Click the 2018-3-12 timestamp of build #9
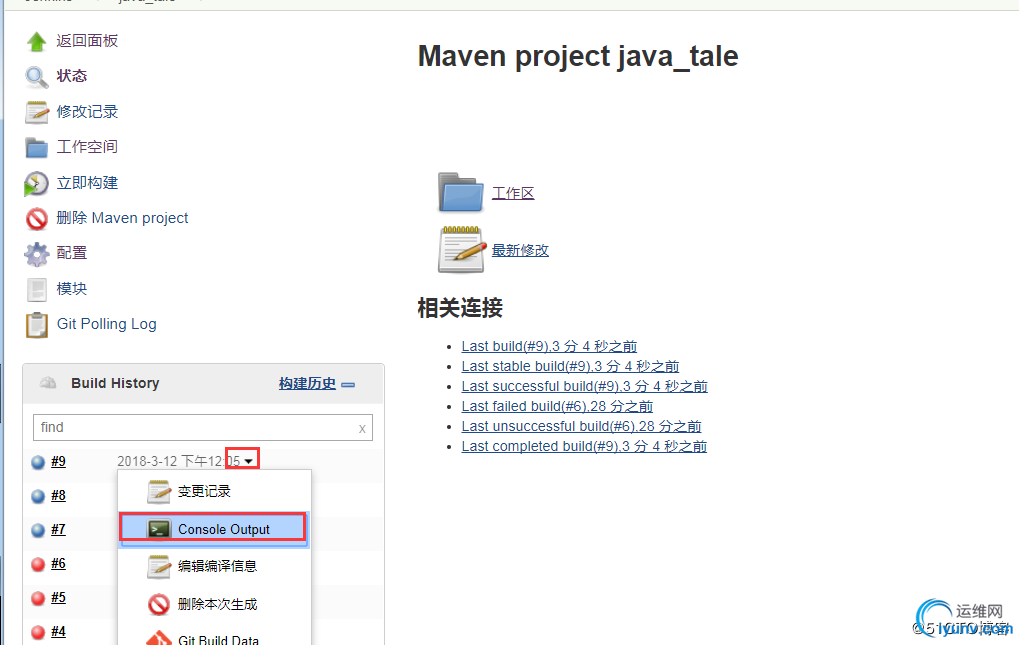The image size is (1019, 645). tap(179, 461)
